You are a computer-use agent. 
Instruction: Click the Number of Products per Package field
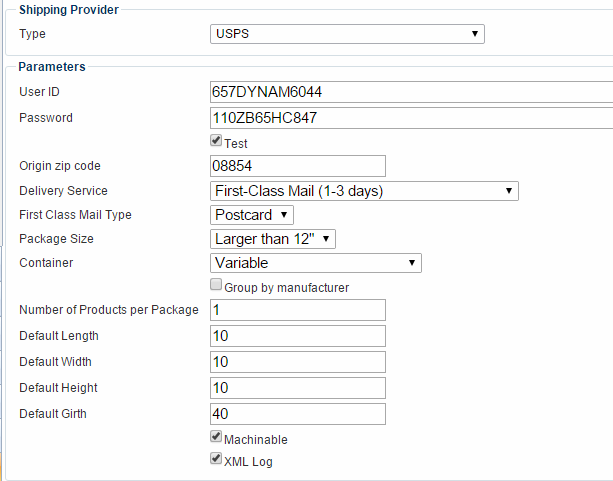coord(298,310)
